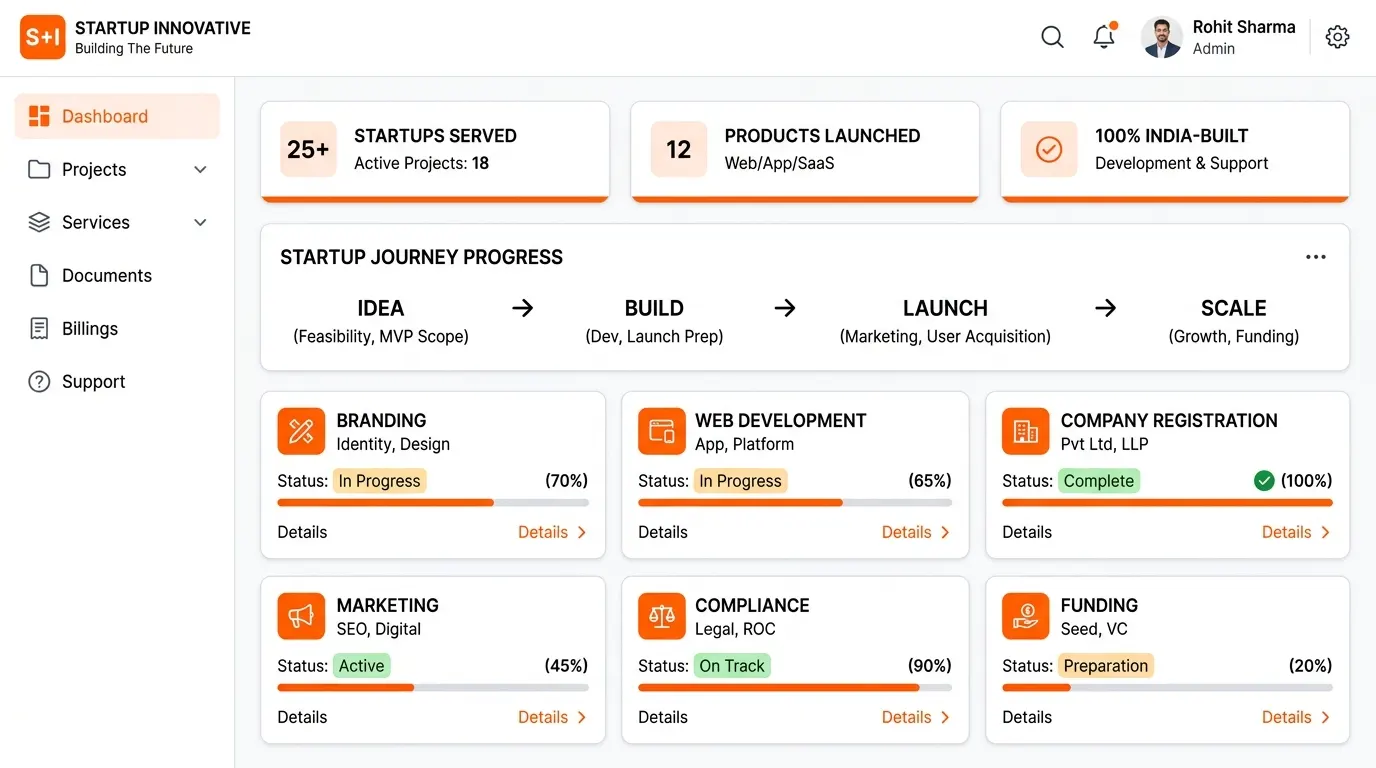Expand the Services chevron in sidebar
The height and width of the screenshot is (768, 1376).
coord(200,223)
